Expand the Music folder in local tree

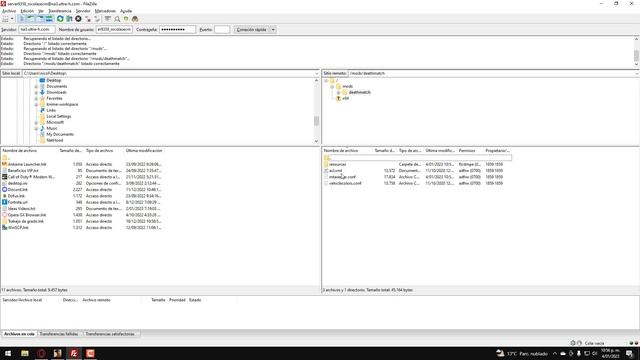tap(36, 129)
